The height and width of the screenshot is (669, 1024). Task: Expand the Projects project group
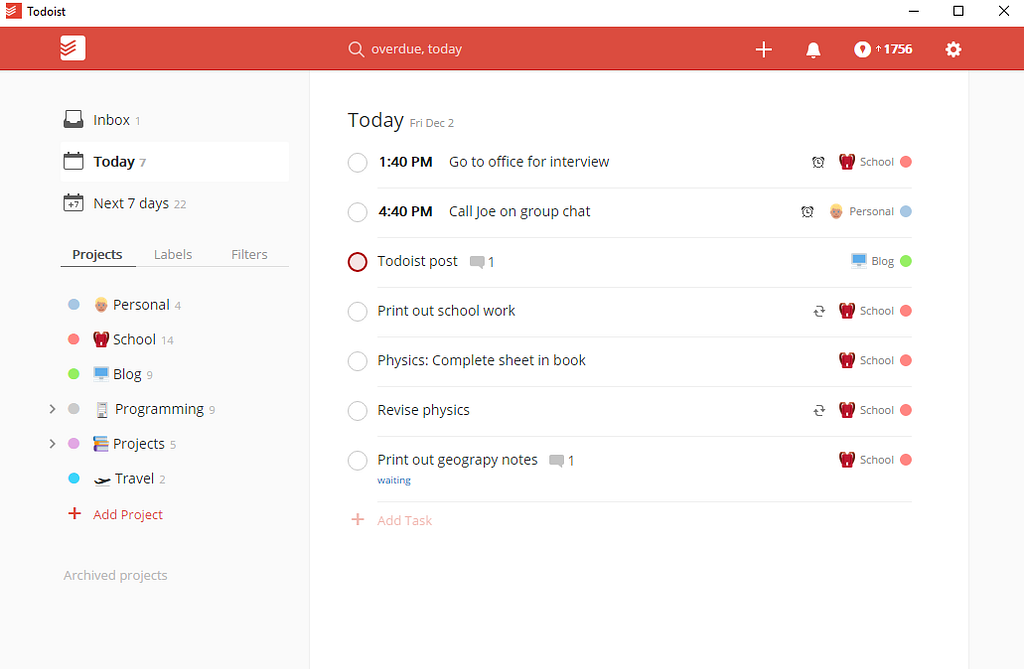52,443
